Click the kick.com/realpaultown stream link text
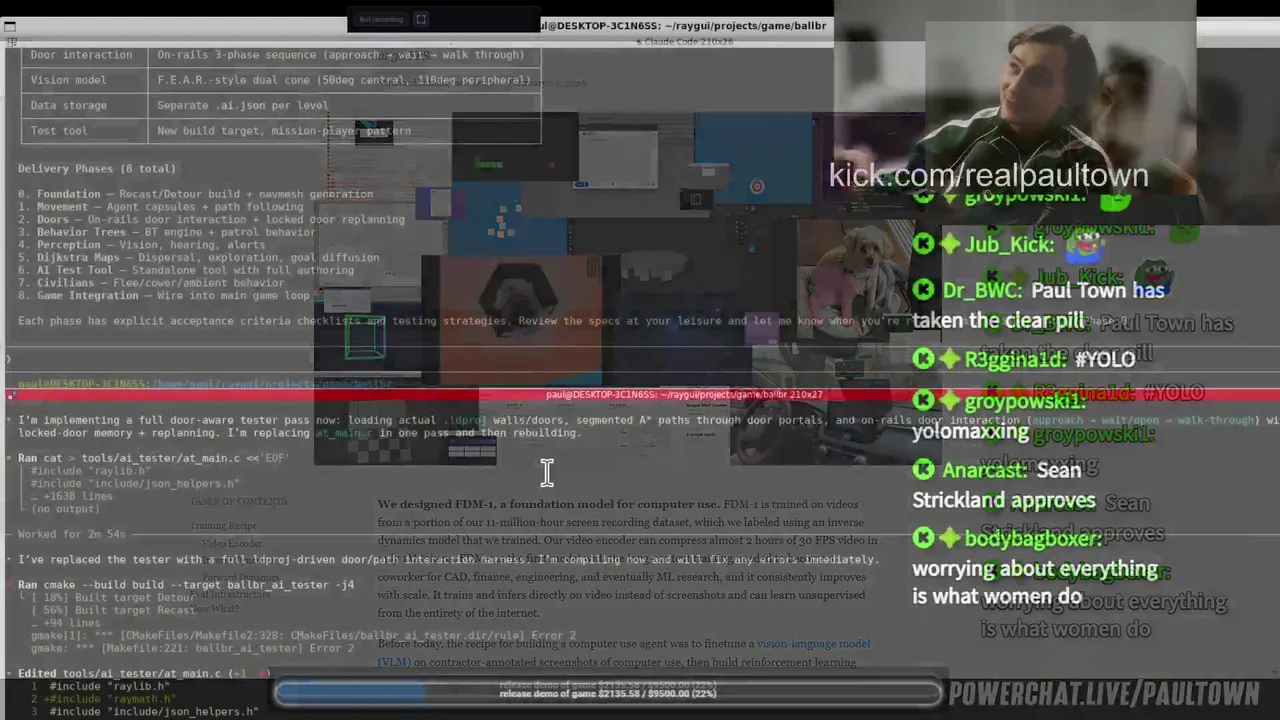The height and width of the screenshot is (720, 1280). 988,175
